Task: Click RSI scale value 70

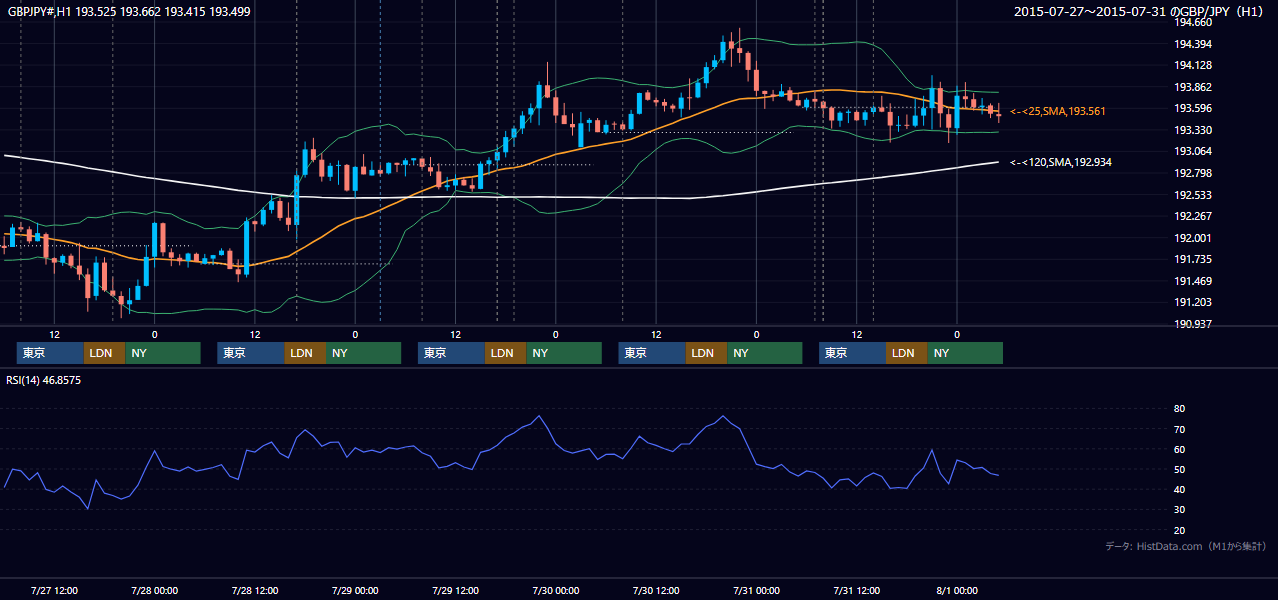Action: pos(1180,429)
